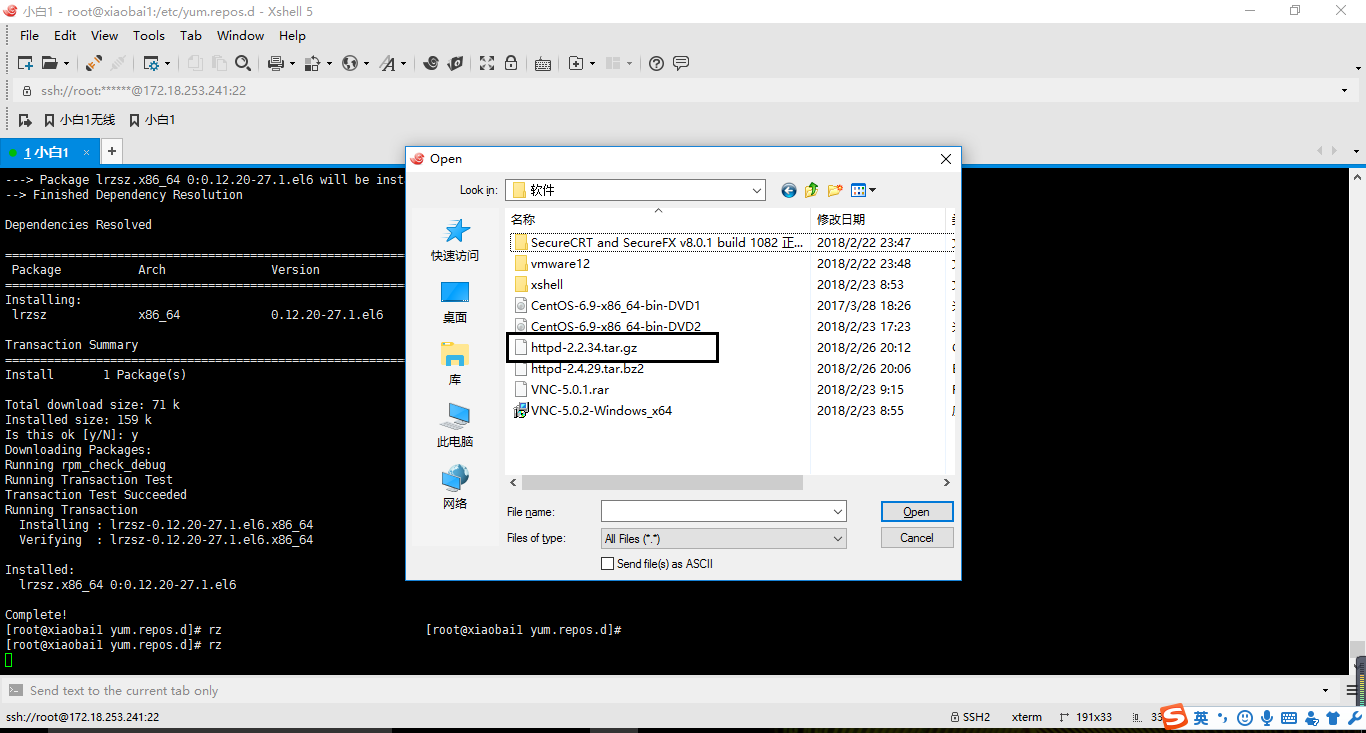Screen dimensions: 1366x733
Task: Click the Full Screen arrows icon
Action: tap(487, 63)
